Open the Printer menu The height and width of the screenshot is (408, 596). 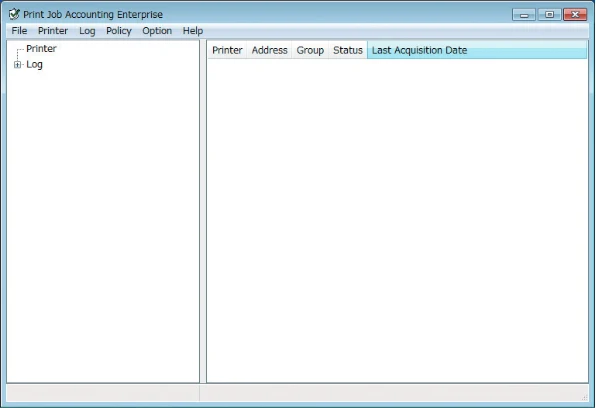click(x=53, y=31)
